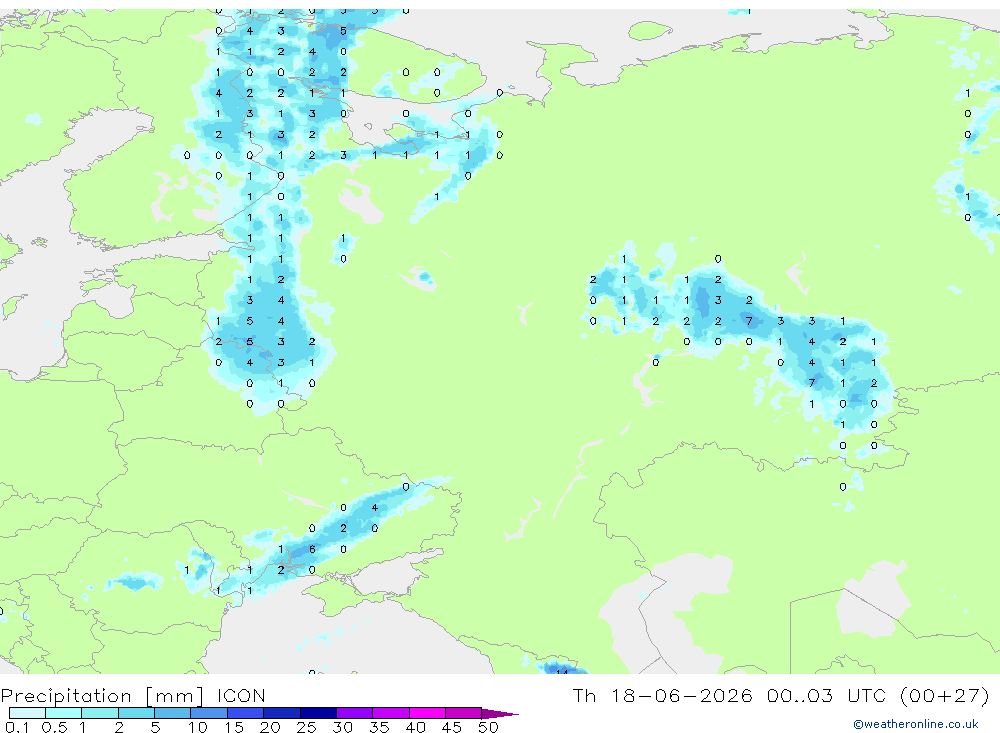
Task: Click the "ICON" model name label
Action: (241, 695)
